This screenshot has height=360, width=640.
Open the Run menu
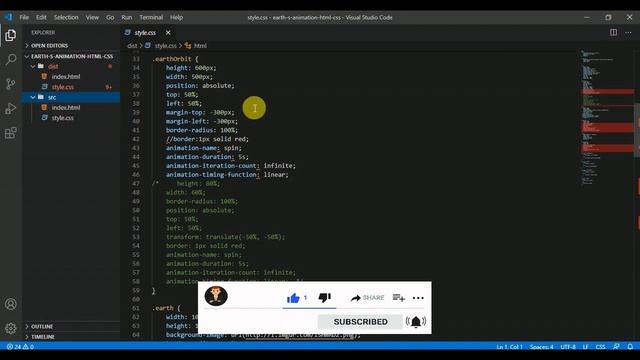127,17
